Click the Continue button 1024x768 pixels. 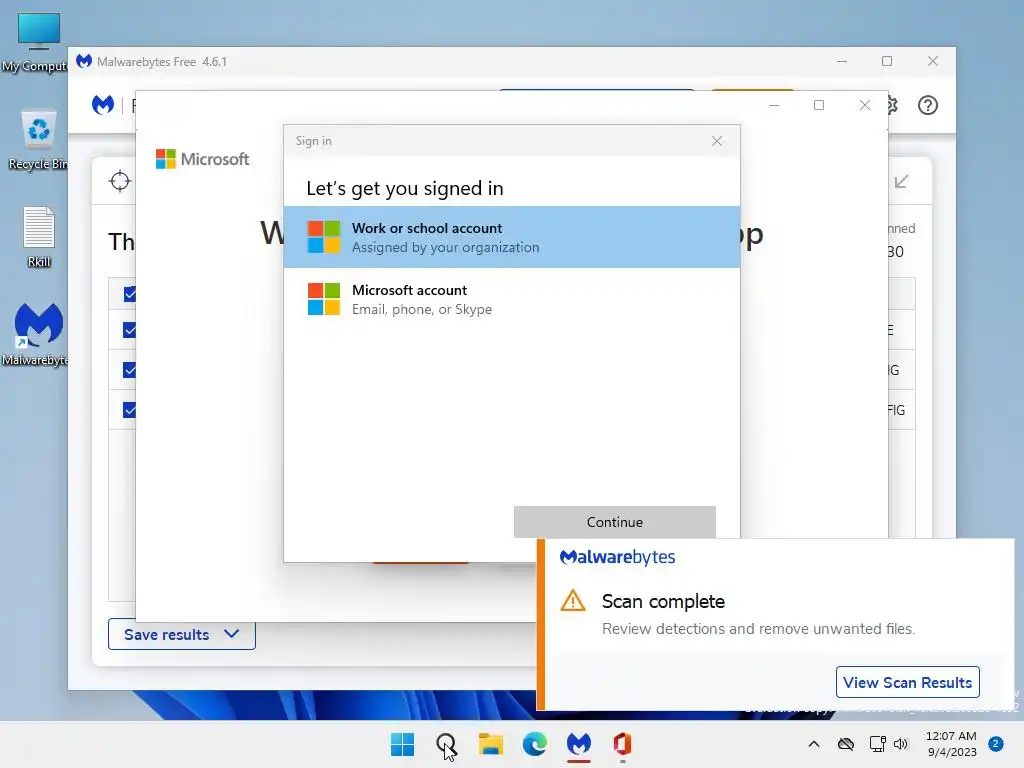615,522
